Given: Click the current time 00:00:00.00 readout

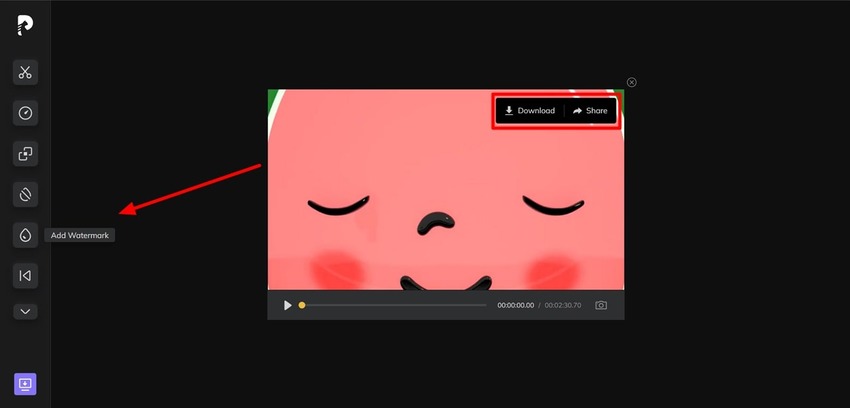Looking at the screenshot, I should pyautogui.click(x=515, y=305).
